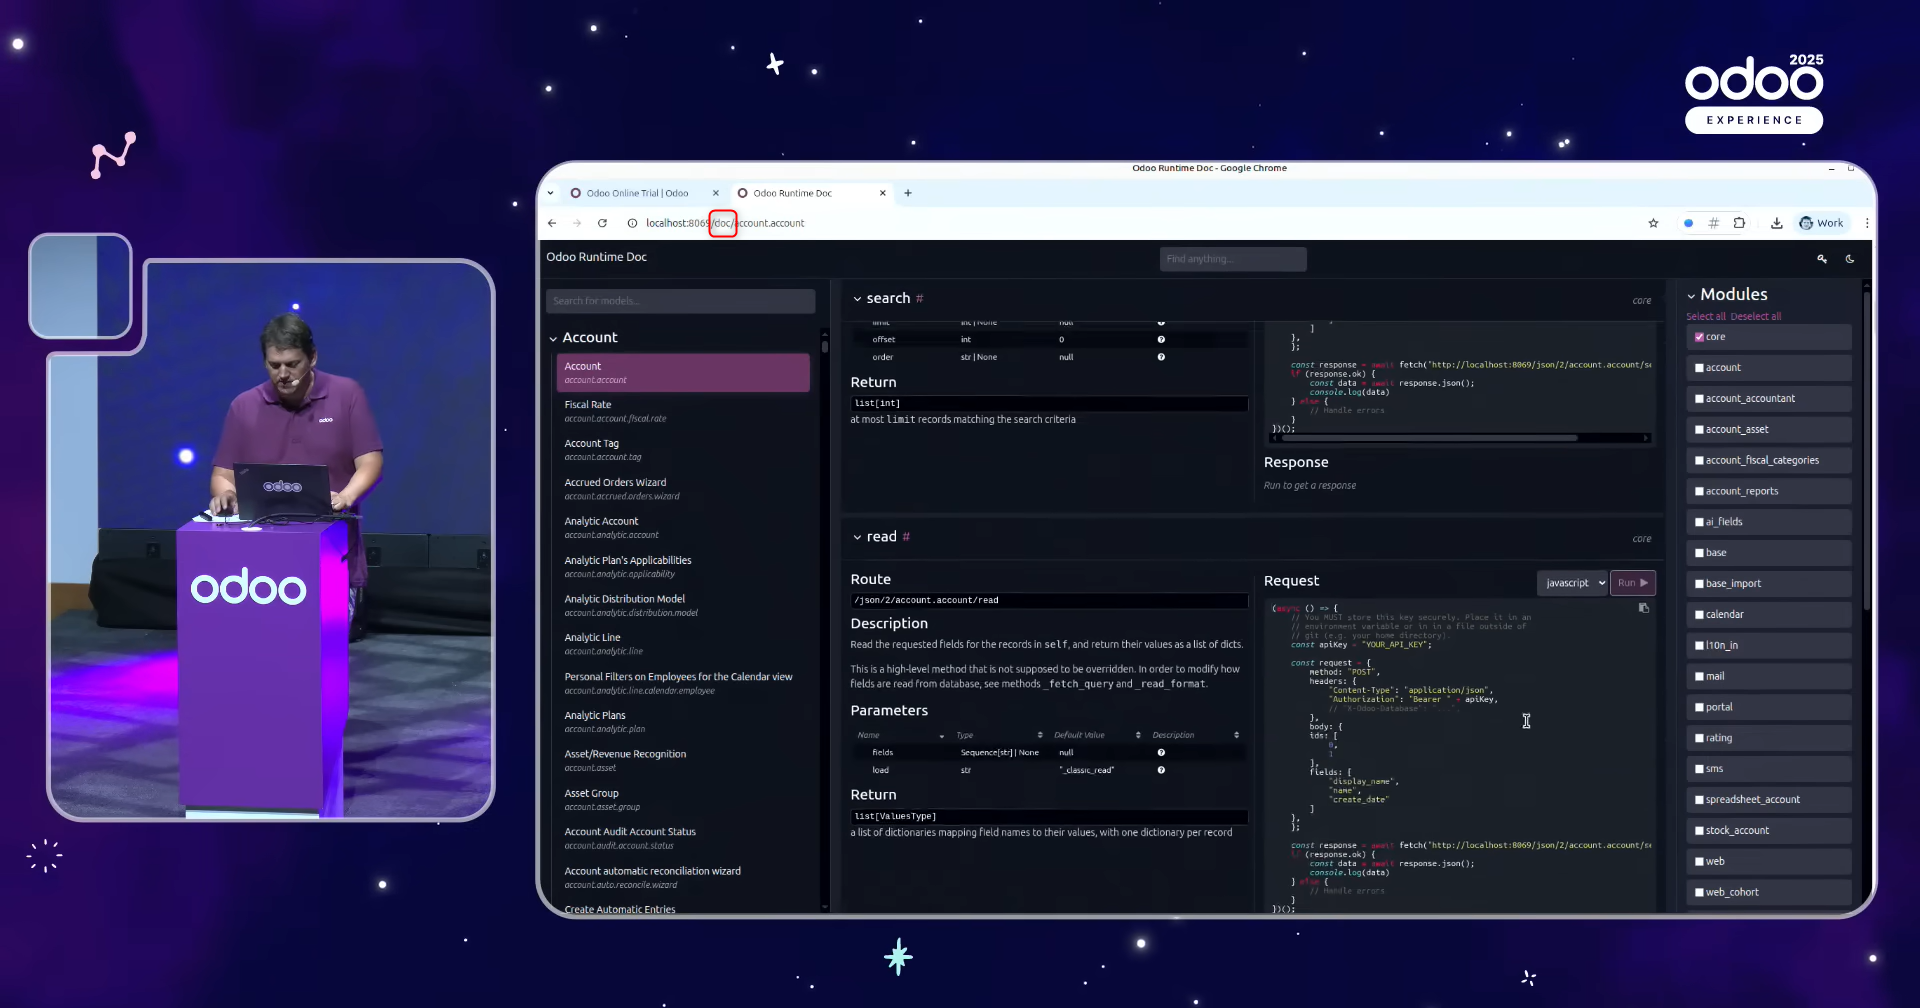Bookmark this page with the star icon

[x=1653, y=223]
